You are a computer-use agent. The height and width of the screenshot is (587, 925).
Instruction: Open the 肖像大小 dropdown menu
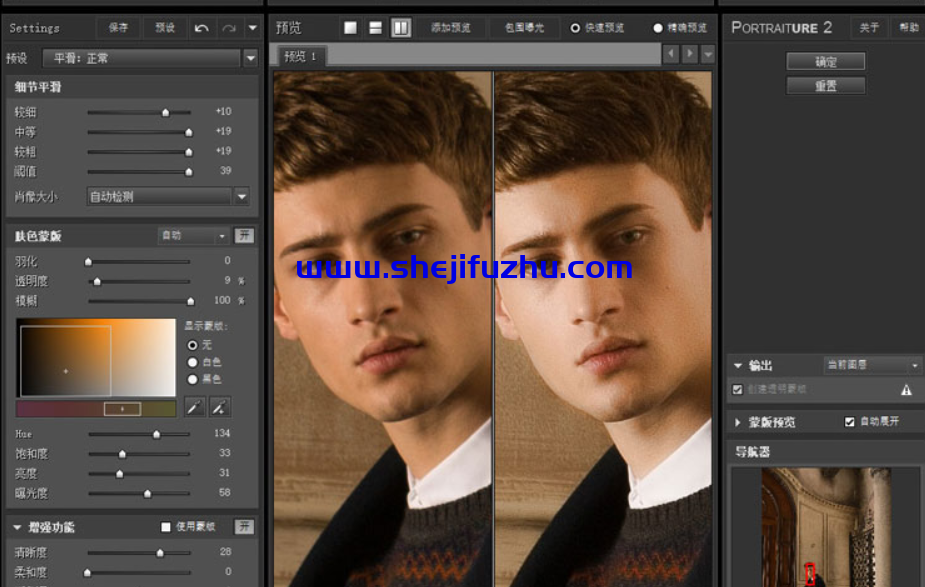pos(241,197)
